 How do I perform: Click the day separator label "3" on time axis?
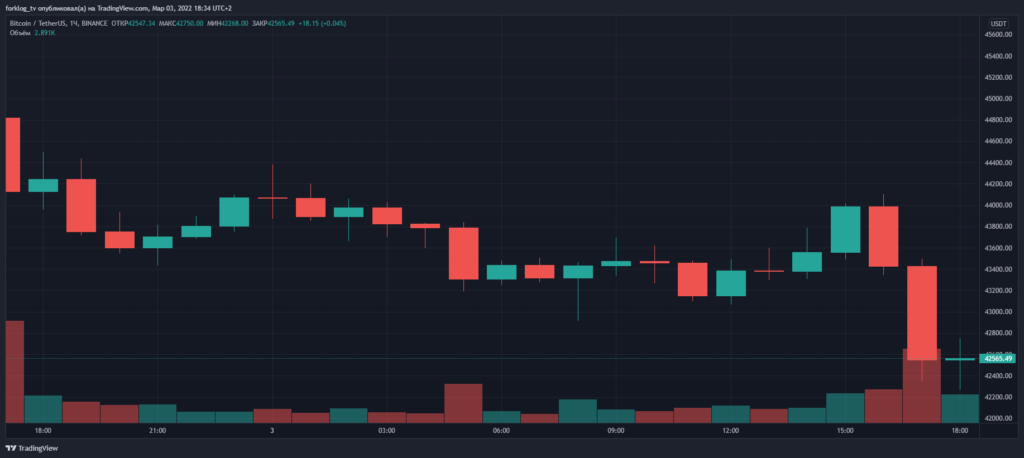[272, 431]
